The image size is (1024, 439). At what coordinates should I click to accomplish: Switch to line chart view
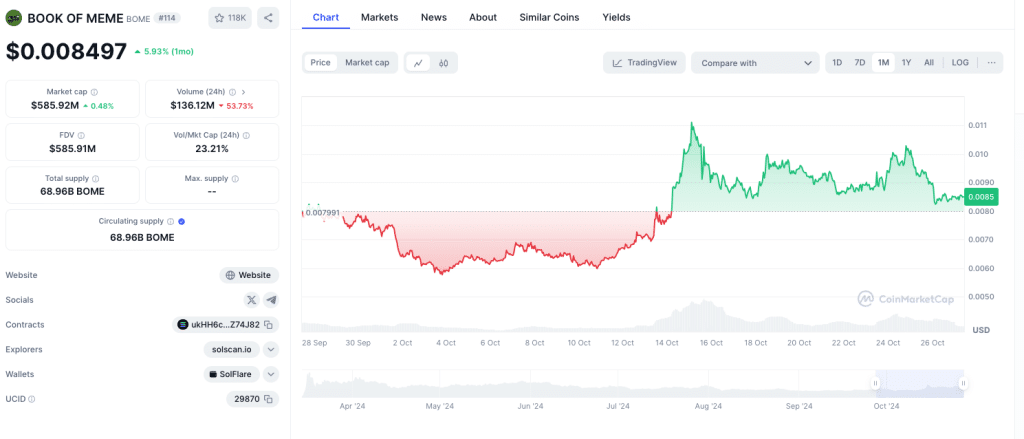click(x=419, y=63)
